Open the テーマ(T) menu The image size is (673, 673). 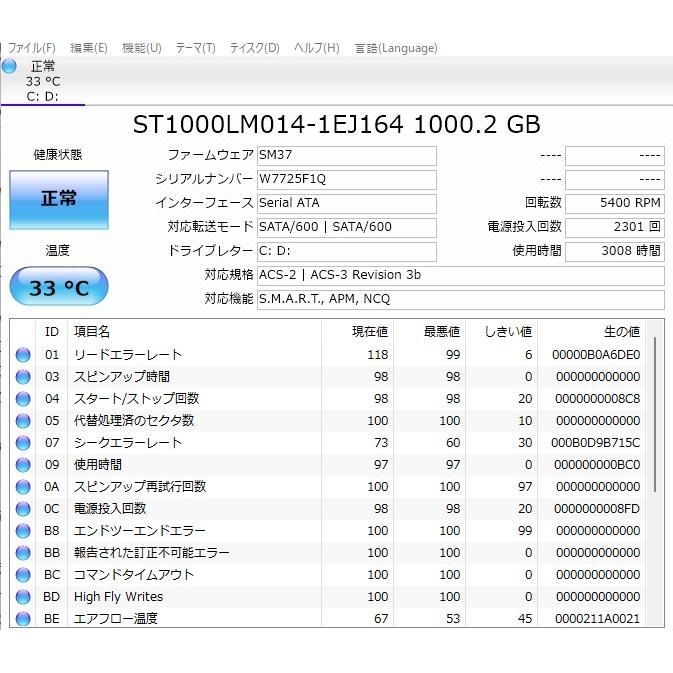(196, 48)
